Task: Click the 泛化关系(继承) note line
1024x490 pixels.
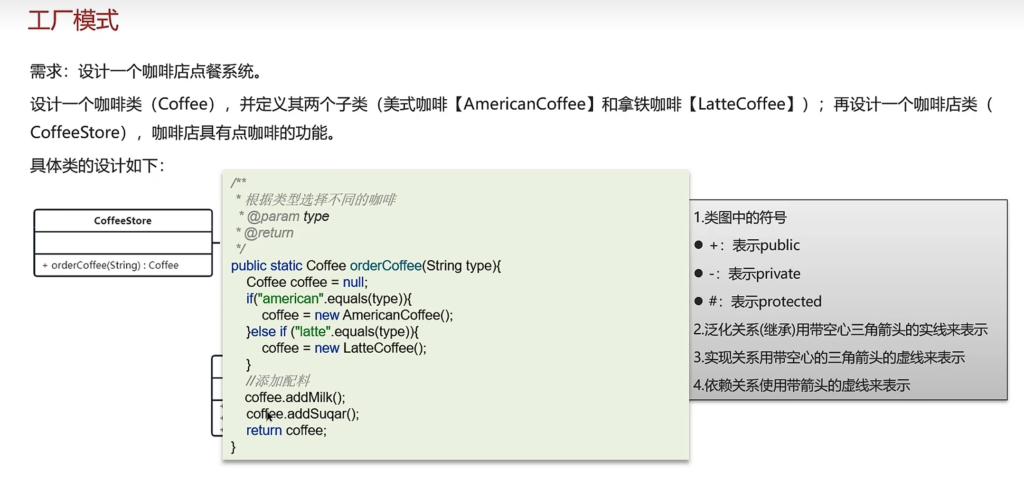Action: [840, 329]
